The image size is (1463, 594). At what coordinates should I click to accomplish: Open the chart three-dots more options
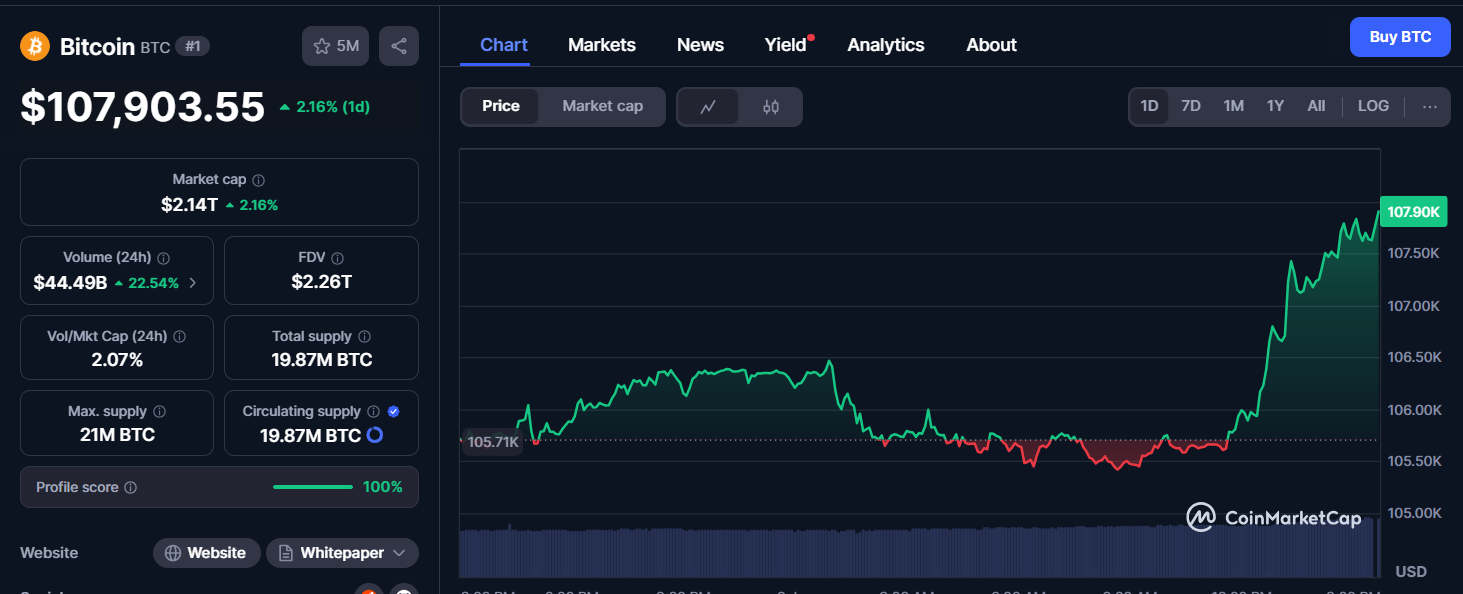[1430, 106]
